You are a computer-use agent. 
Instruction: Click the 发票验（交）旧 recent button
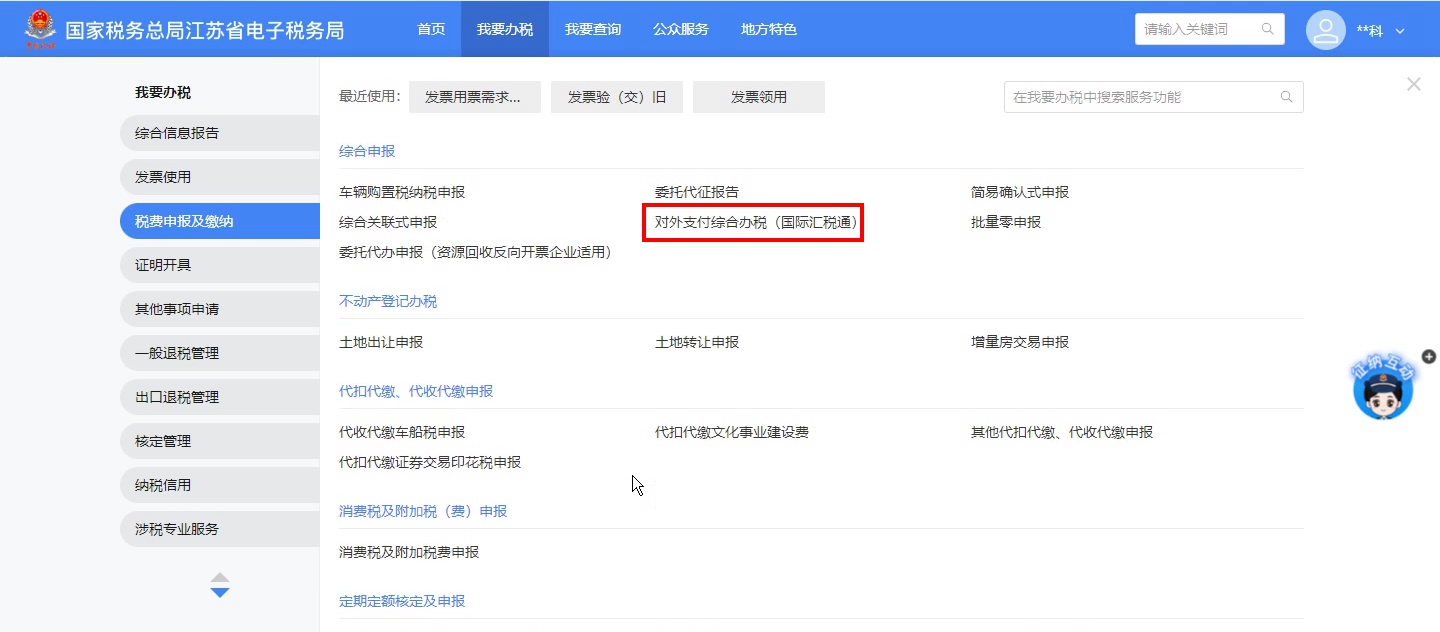coord(616,97)
